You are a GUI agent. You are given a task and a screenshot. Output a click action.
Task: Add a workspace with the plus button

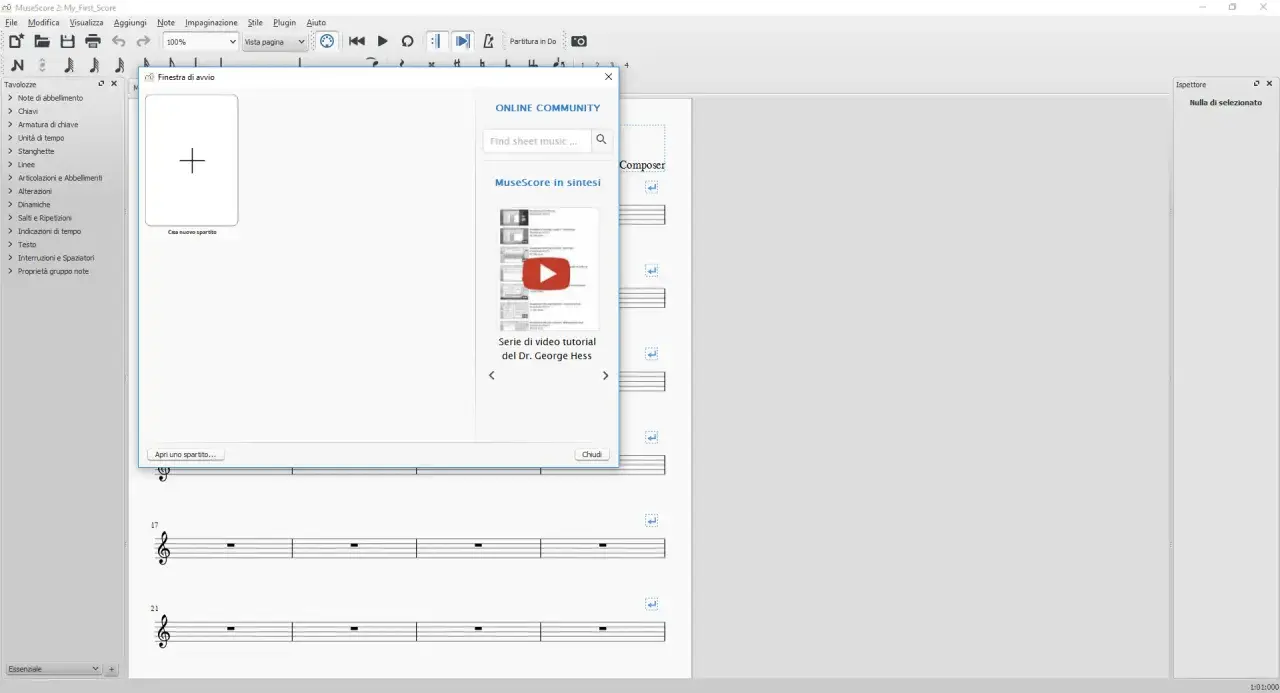112,669
